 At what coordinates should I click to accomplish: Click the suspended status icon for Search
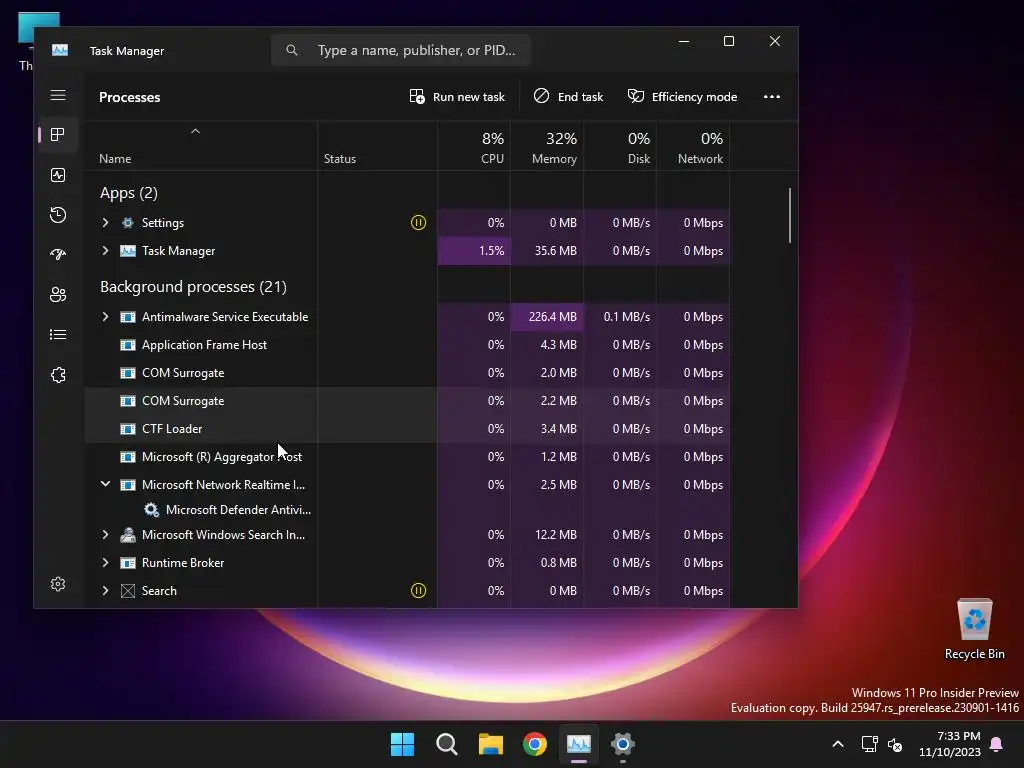pyautogui.click(x=419, y=590)
